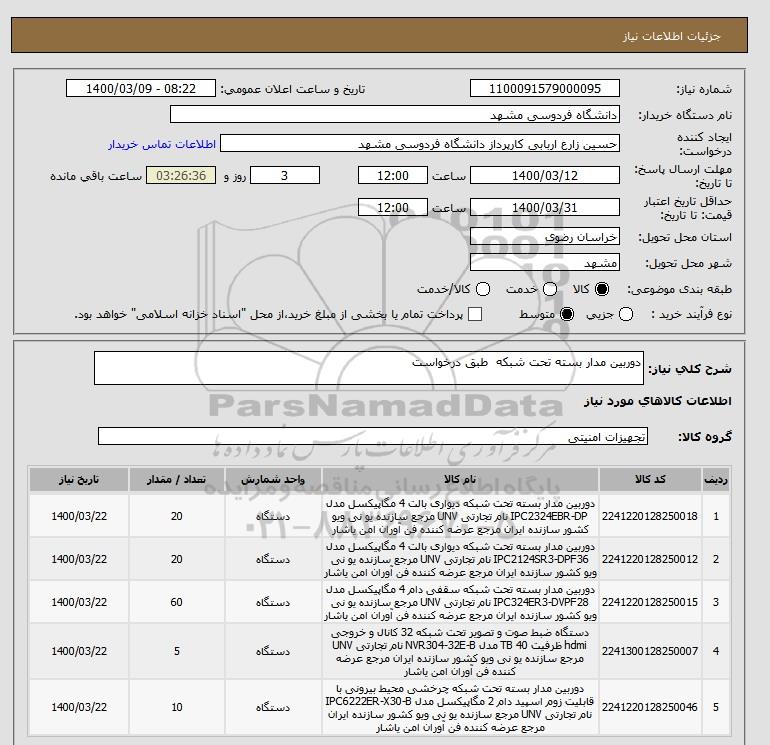Choose the جزیی purchase type radio
The image size is (770, 745).
[626, 314]
